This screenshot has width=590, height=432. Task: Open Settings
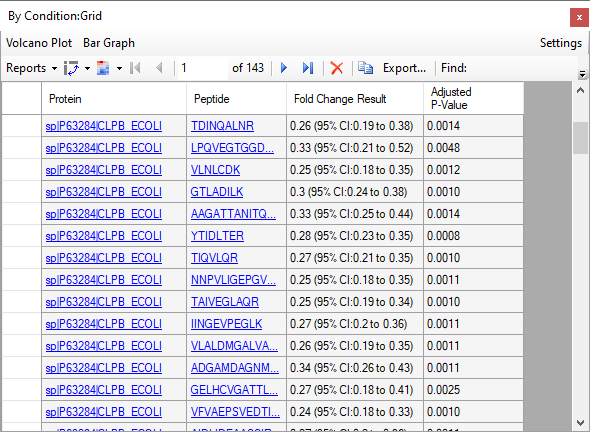(561, 43)
